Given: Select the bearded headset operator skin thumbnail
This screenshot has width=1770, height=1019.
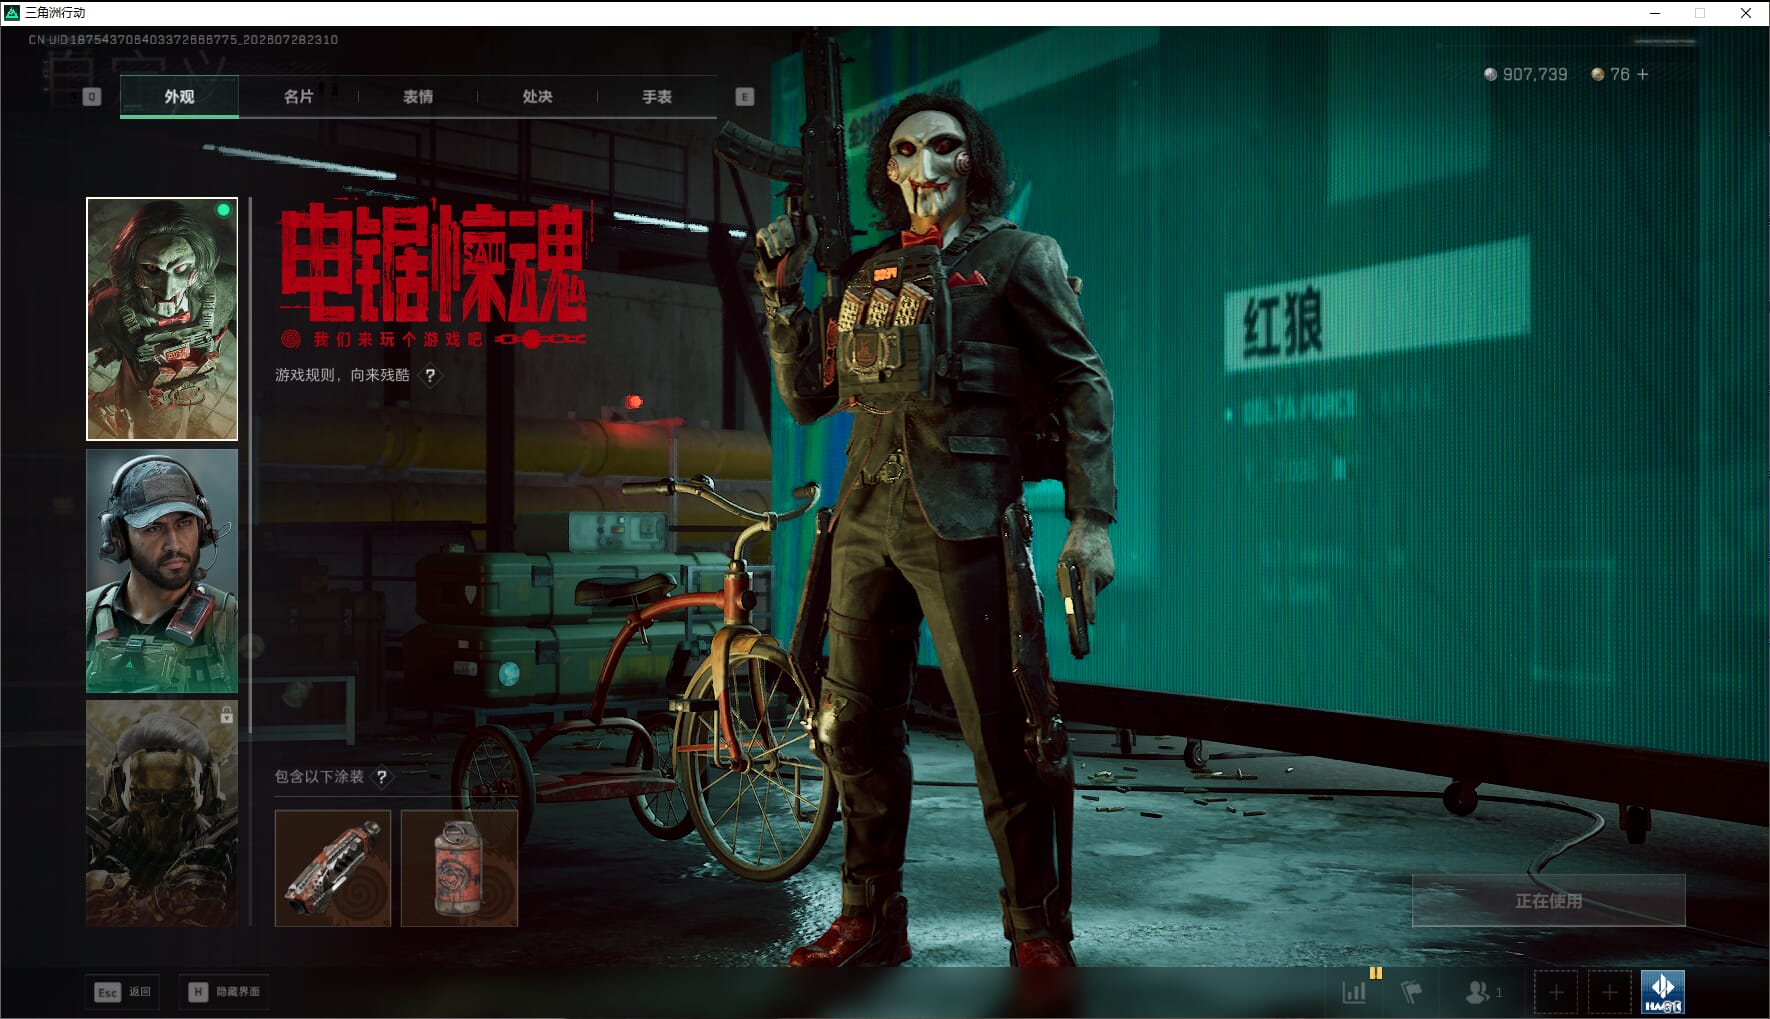Looking at the screenshot, I should tap(162, 571).
